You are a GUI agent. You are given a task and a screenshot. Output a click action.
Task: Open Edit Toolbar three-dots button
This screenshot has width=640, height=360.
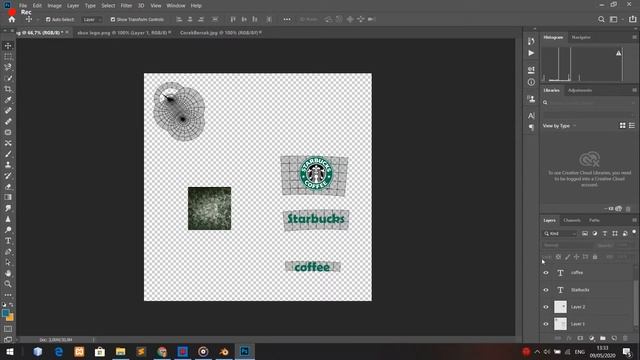click(x=8, y=295)
